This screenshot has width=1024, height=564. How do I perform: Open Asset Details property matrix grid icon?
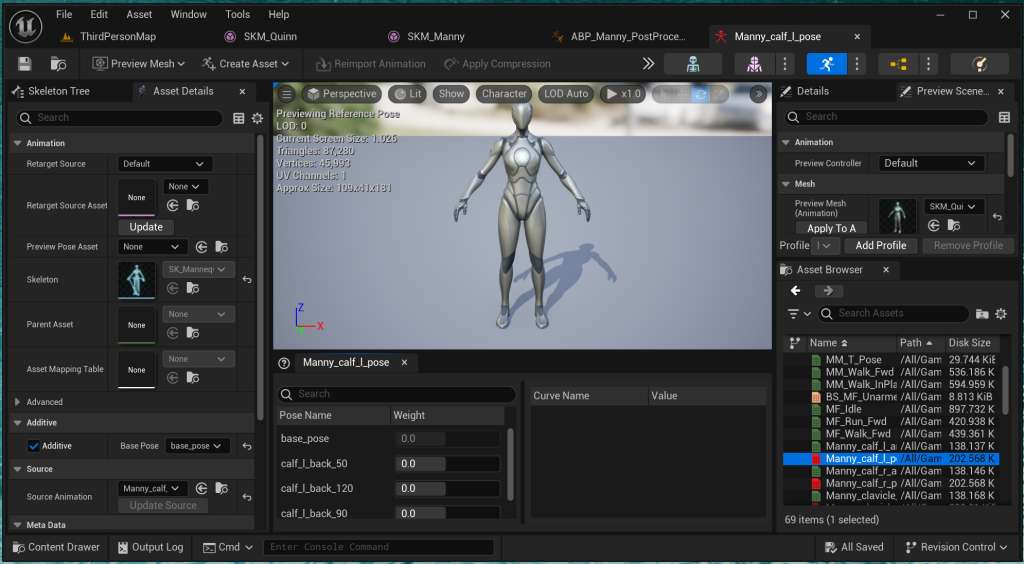tap(238, 118)
